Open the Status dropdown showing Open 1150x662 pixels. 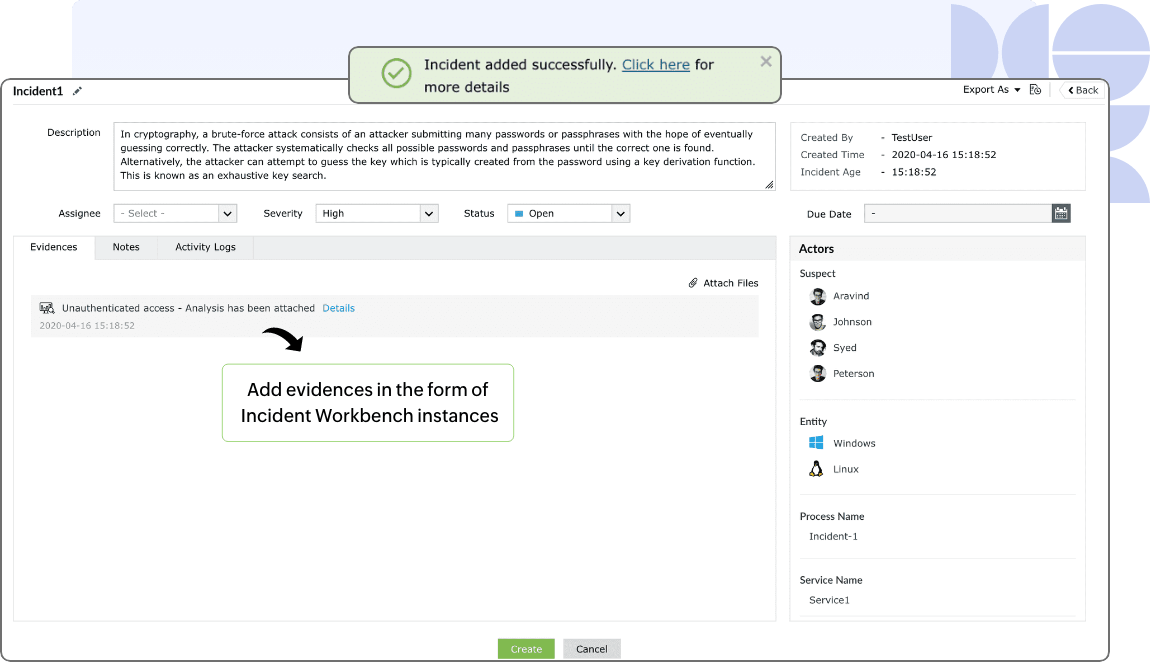click(x=568, y=213)
